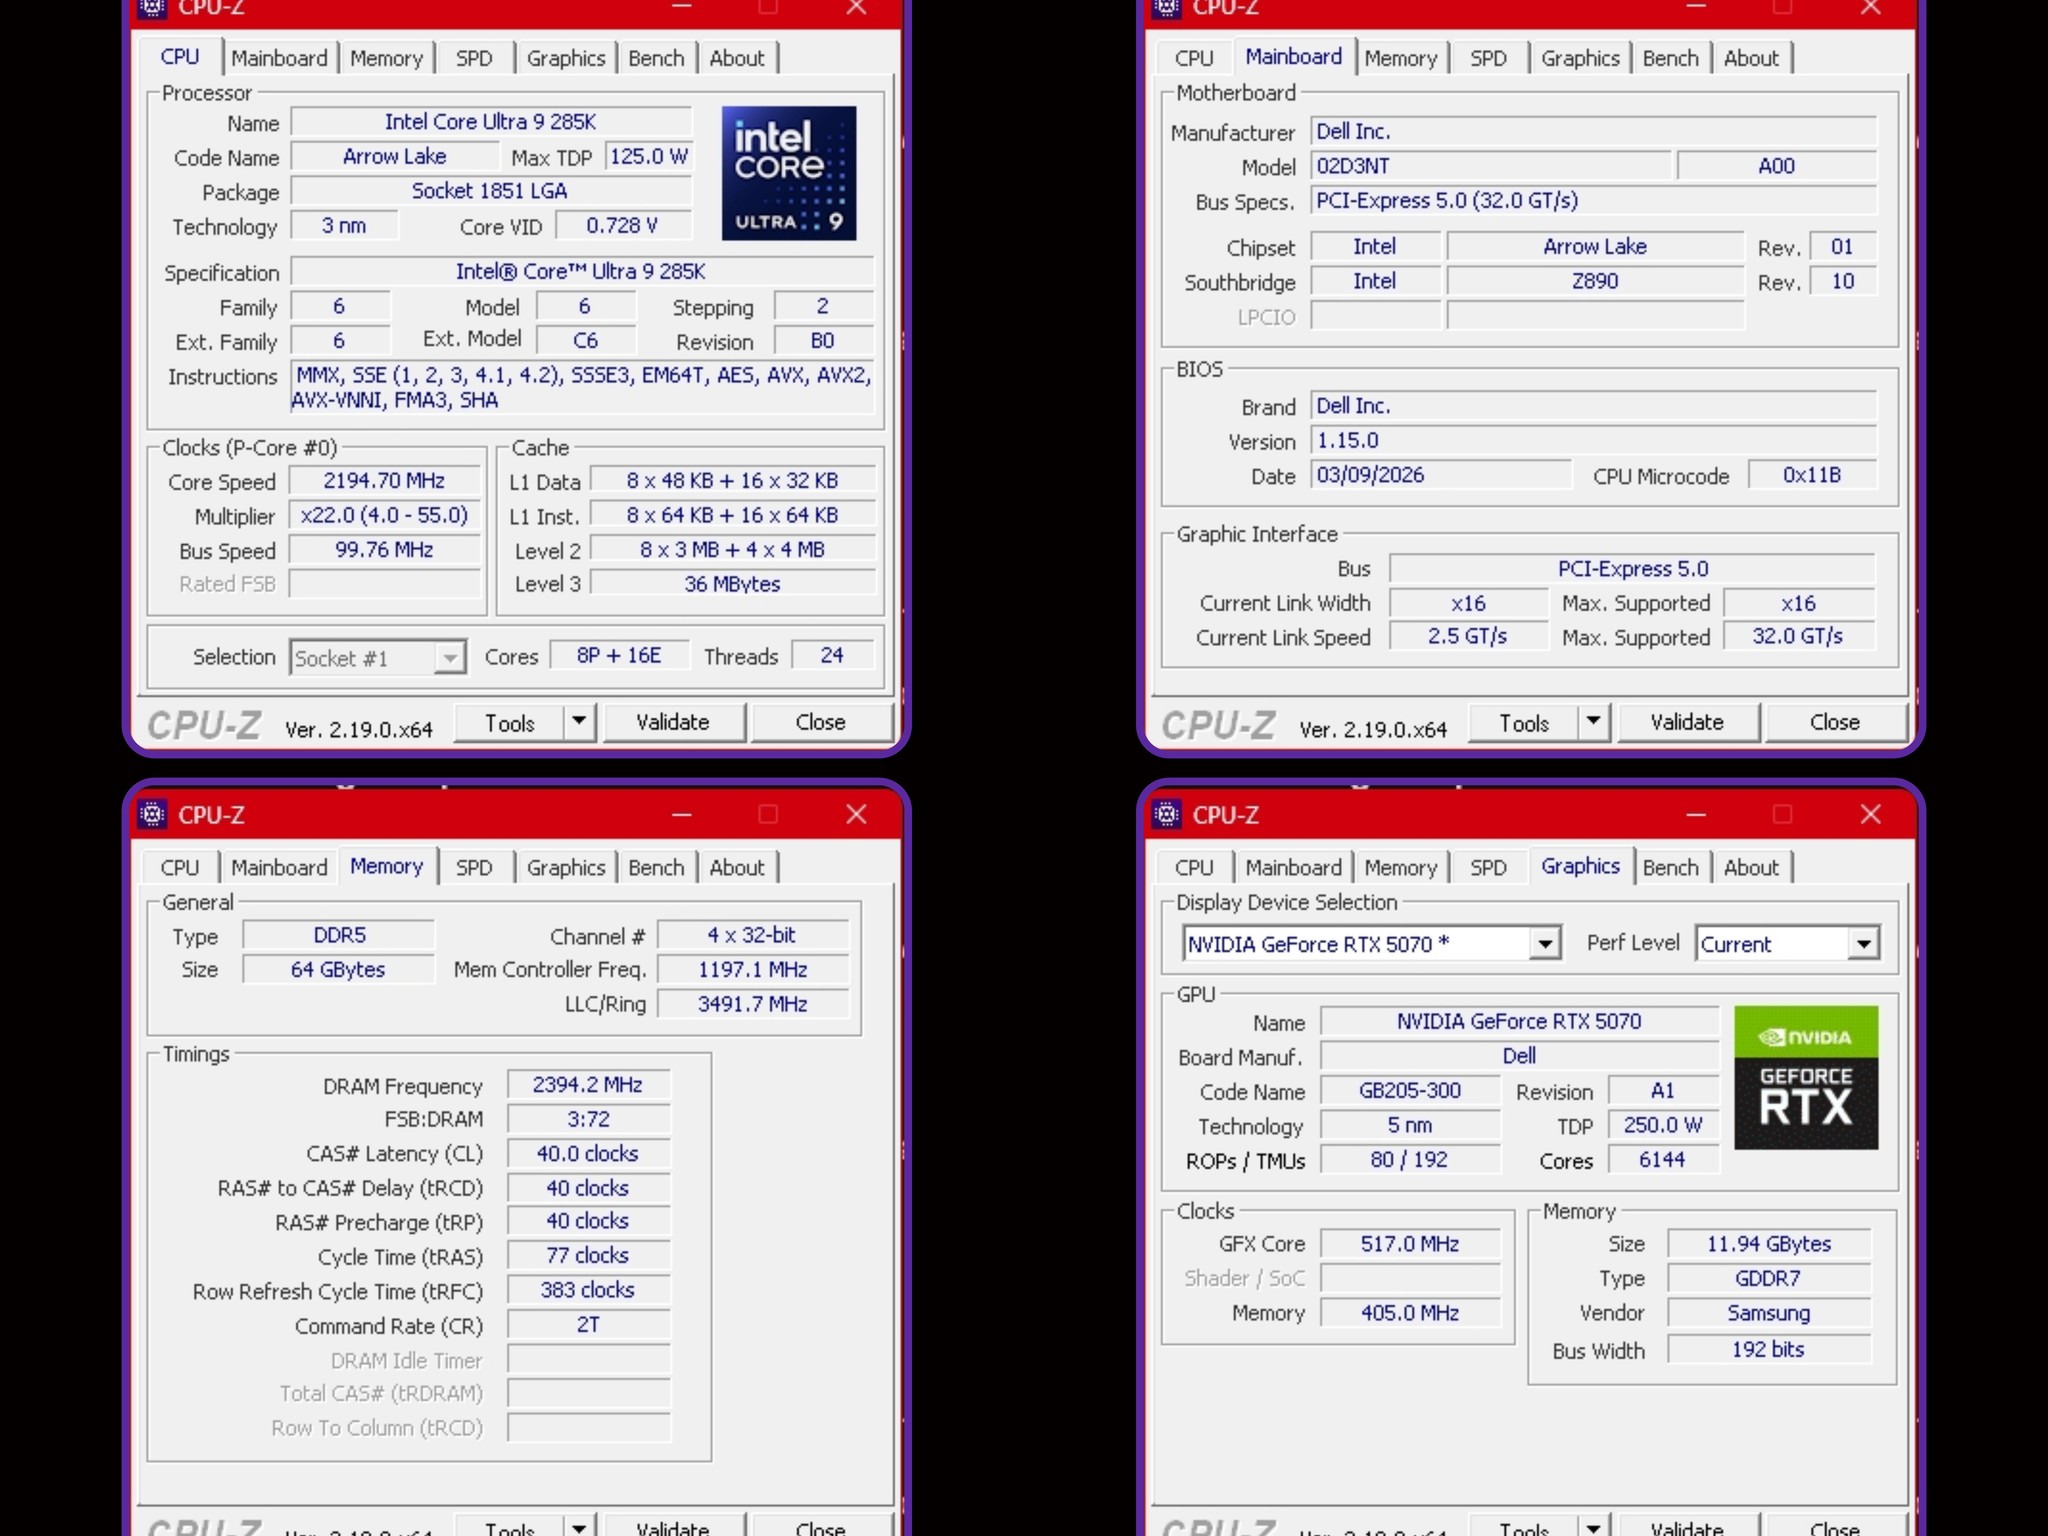
Task: Minimize the Graphics CPU-Z window
Action: [x=1696, y=814]
